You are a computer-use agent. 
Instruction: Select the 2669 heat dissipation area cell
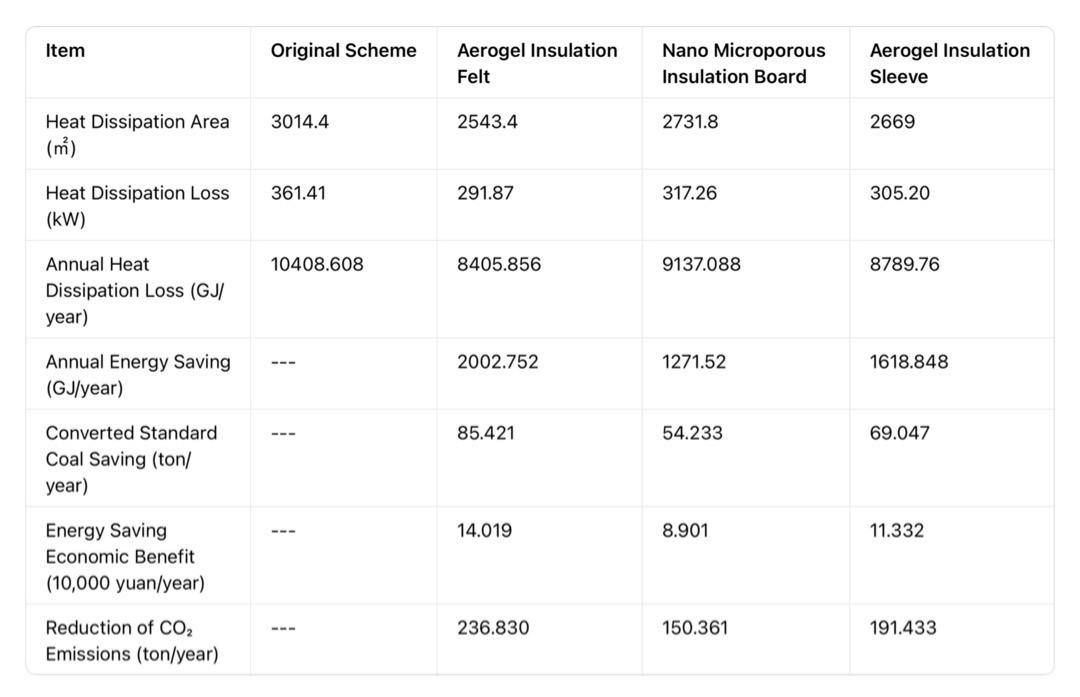click(892, 122)
